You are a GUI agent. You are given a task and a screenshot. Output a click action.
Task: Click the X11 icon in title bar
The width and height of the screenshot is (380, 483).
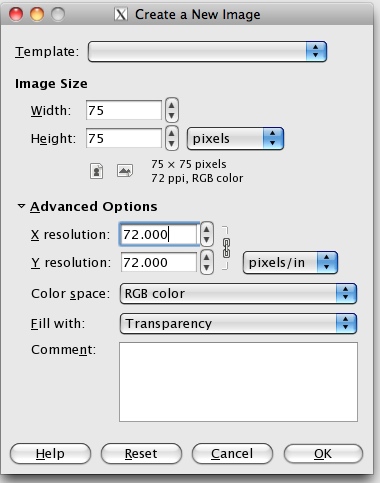click(x=121, y=14)
